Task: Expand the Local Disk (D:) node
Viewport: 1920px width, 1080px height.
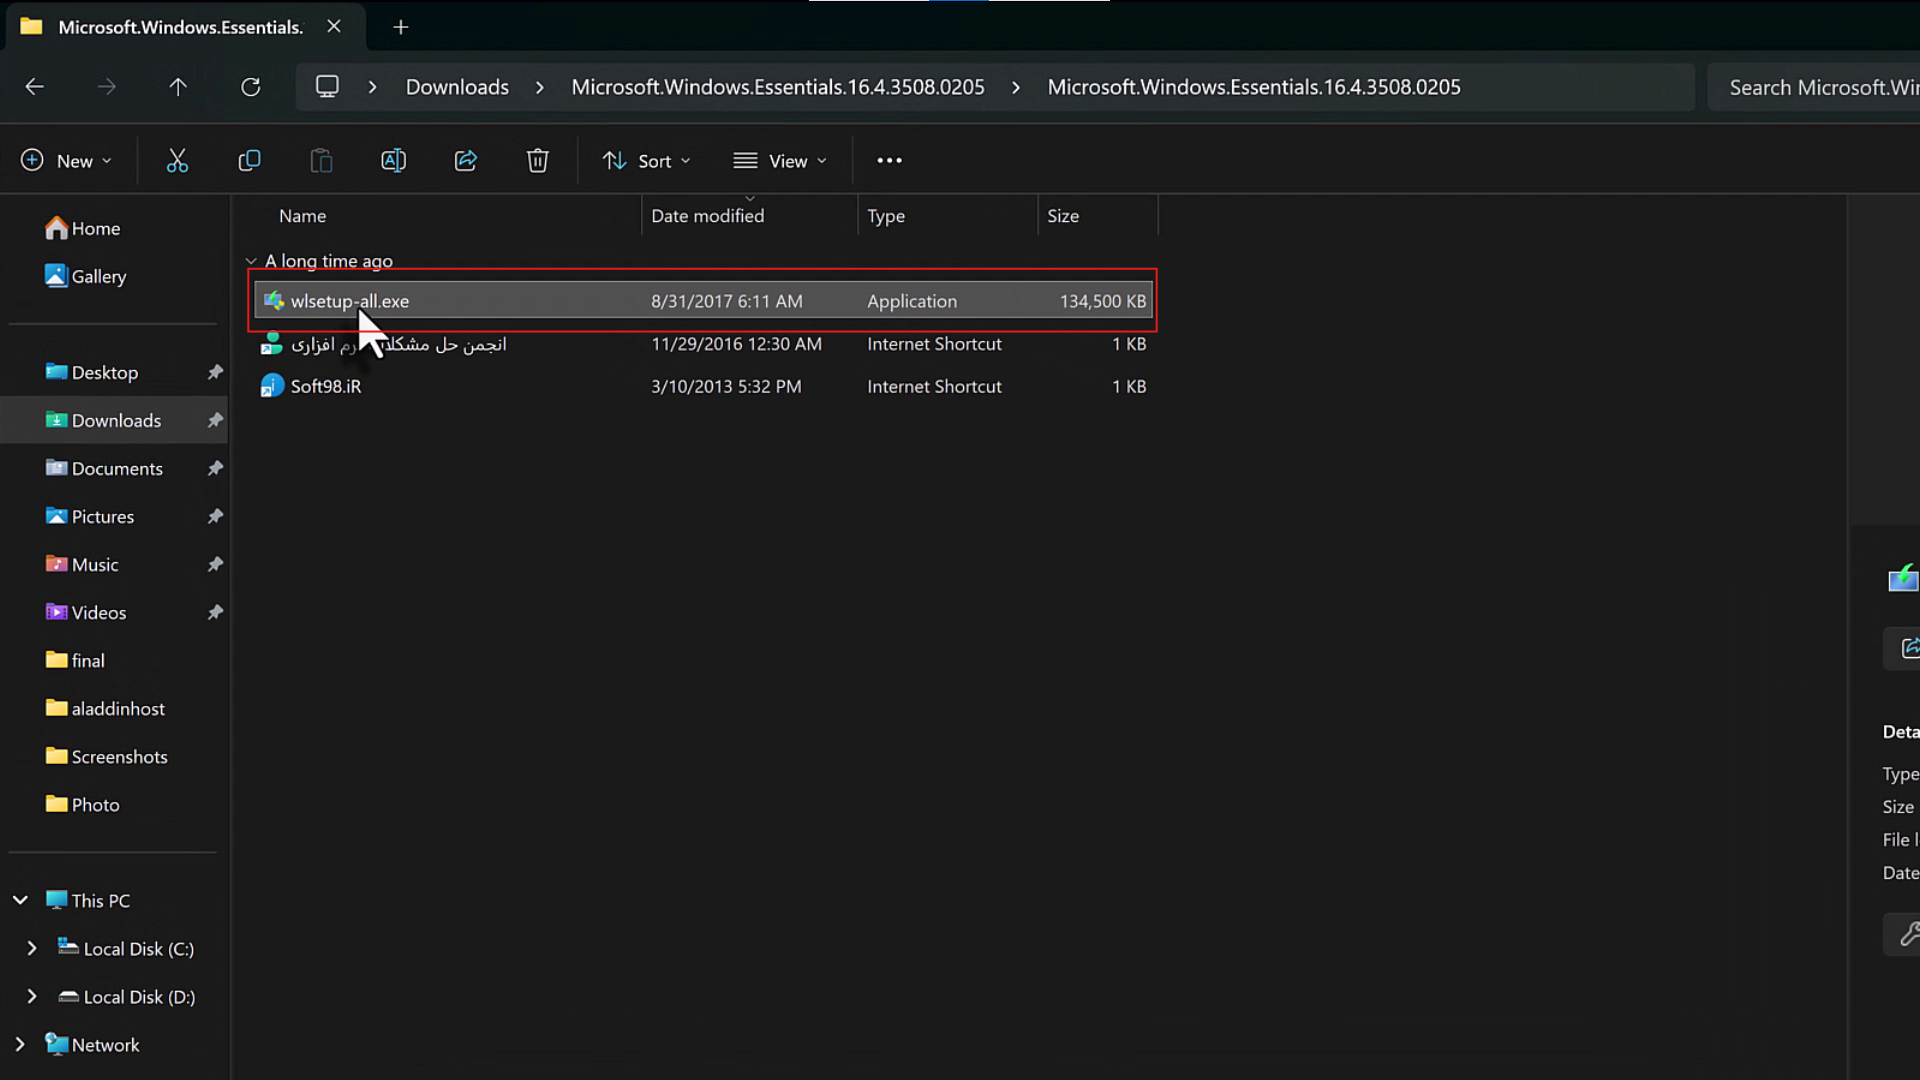Action: [32, 996]
